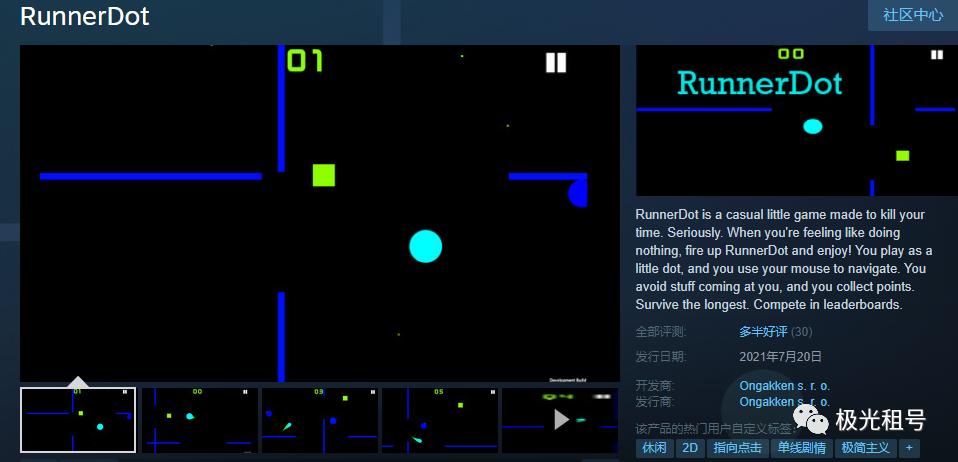Viewport: 958px width, 462px height.
Task: Click the 休闲 tag
Action: (x=654, y=447)
